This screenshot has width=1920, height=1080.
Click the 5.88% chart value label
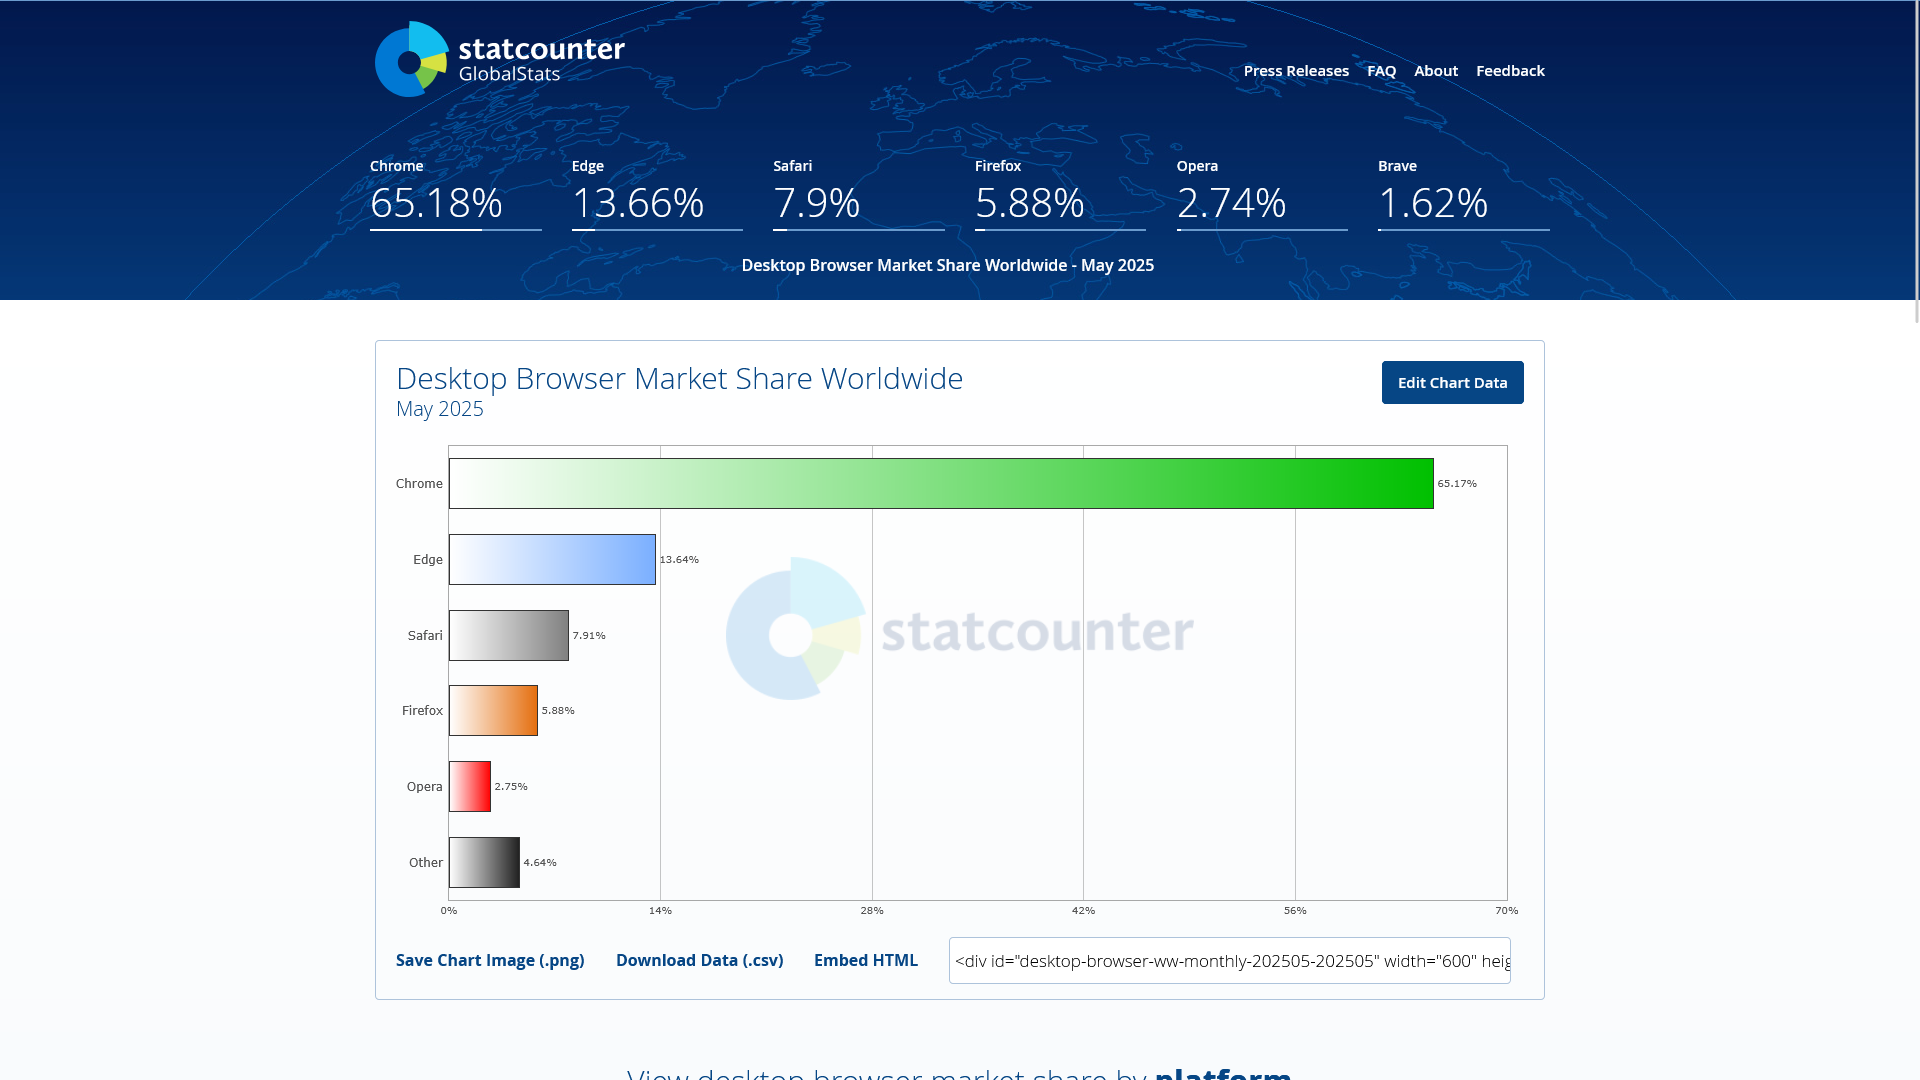pyautogui.click(x=558, y=711)
